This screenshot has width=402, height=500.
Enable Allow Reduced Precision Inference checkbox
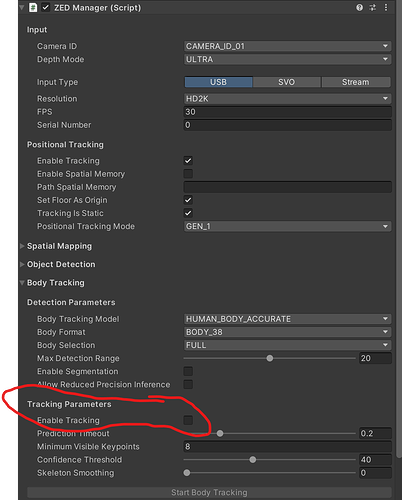pos(188,384)
